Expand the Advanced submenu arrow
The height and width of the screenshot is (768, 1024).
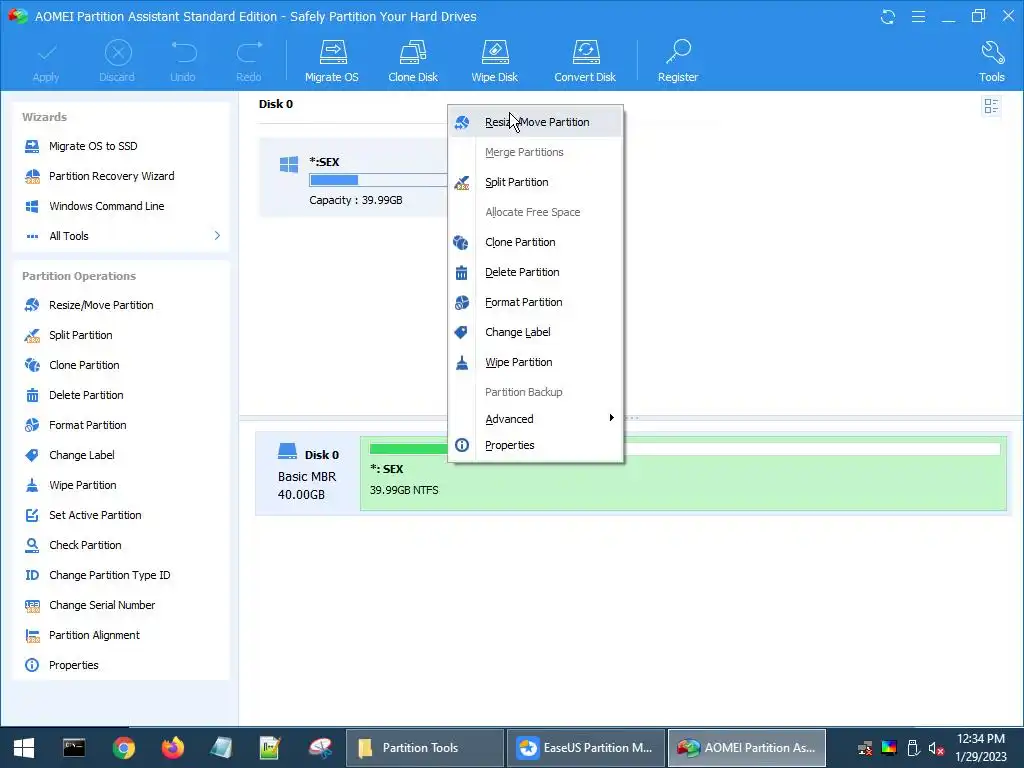(611, 418)
